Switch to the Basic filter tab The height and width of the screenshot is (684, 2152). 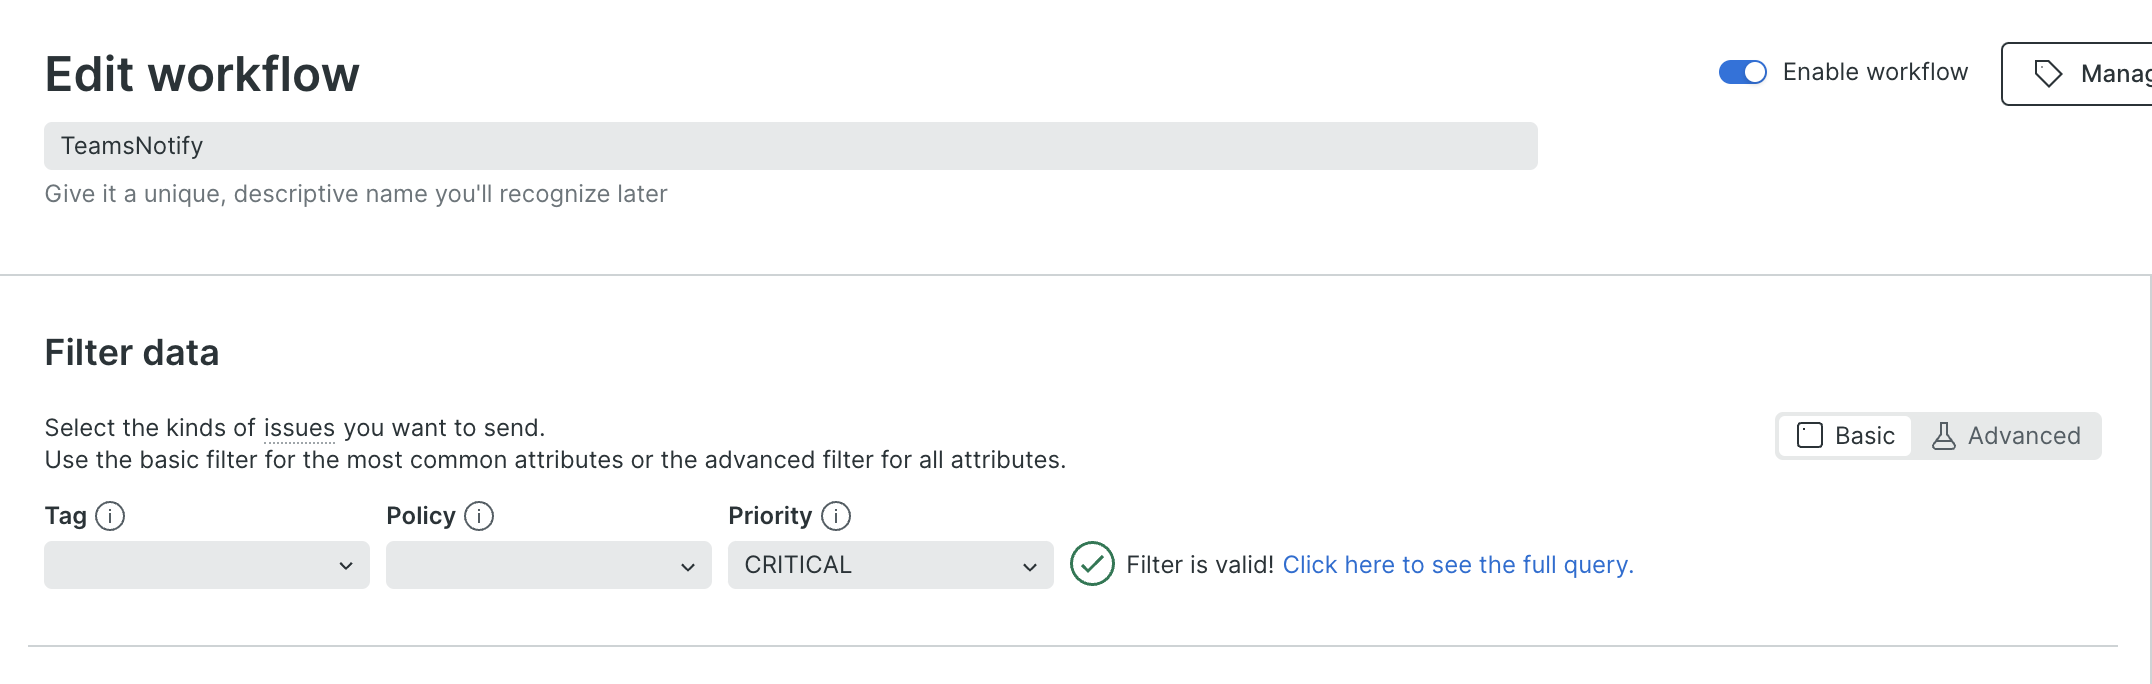[1846, 436]
